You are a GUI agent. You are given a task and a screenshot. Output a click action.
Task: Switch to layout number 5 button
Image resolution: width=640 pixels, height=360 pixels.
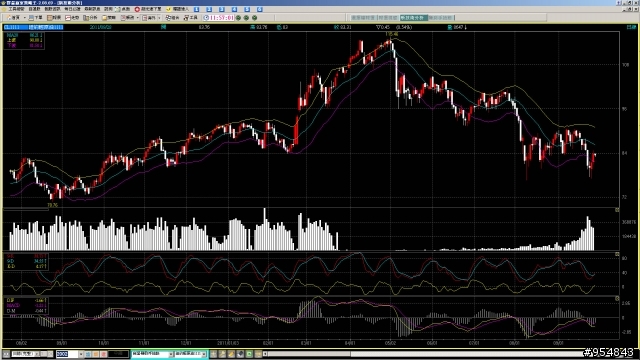247,9
